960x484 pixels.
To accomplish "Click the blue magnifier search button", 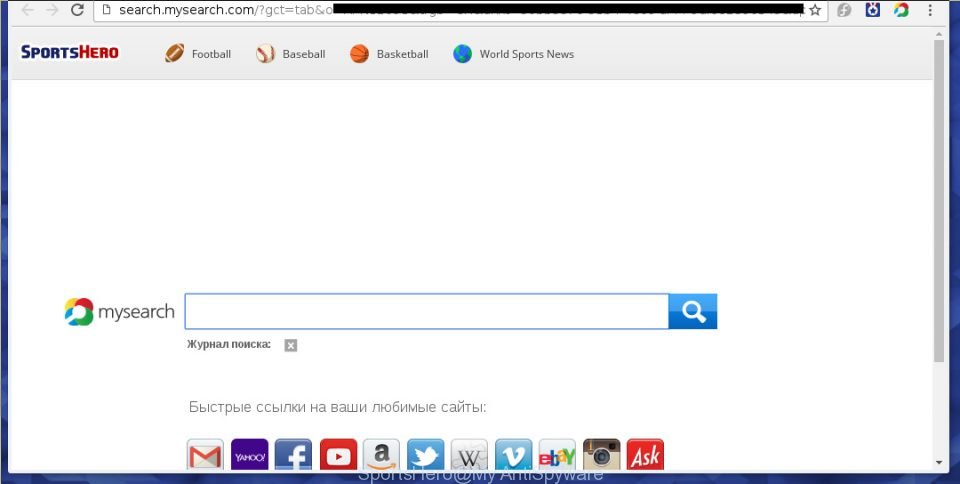I will click(x=692, y=311).
